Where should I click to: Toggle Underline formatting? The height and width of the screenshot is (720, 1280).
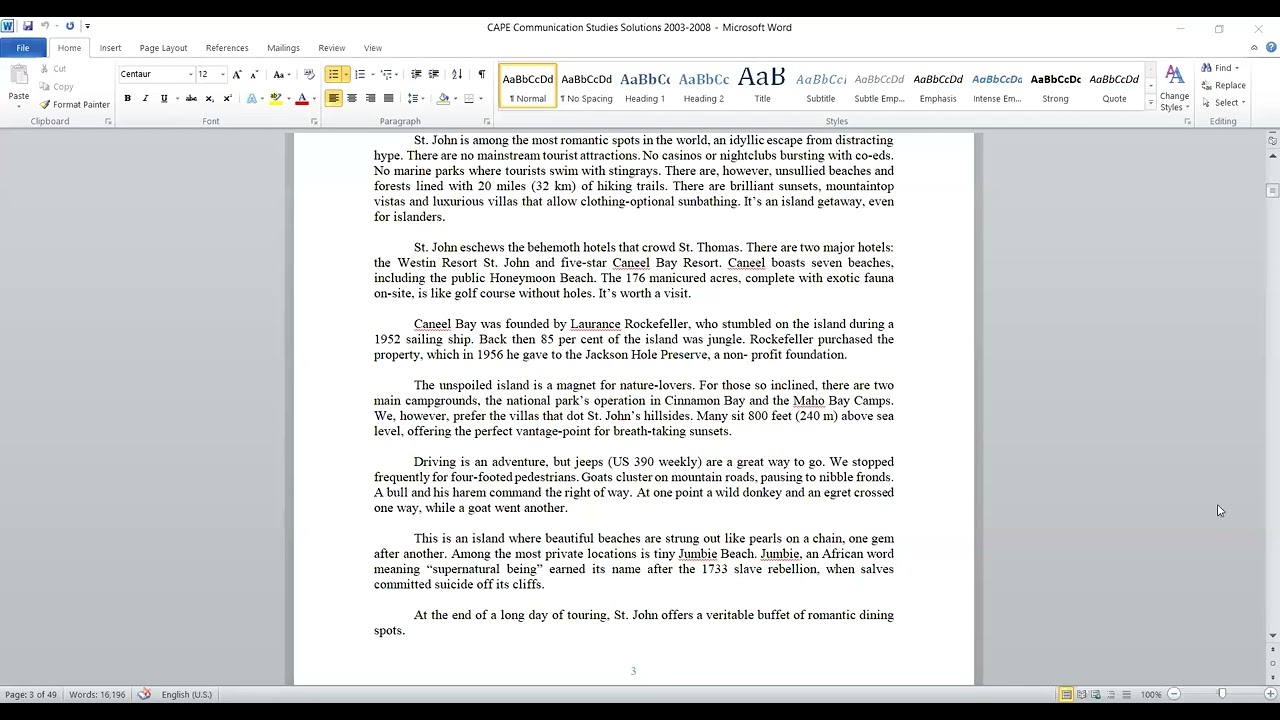click(163, 98)
